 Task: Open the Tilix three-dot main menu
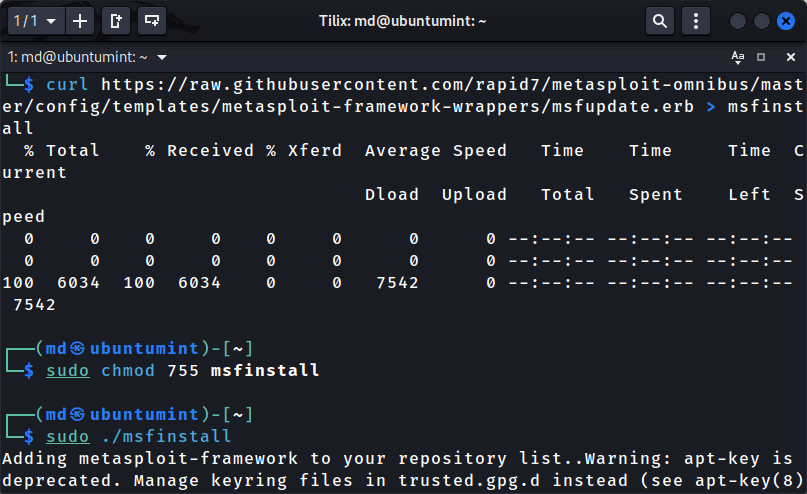(696, 21)
